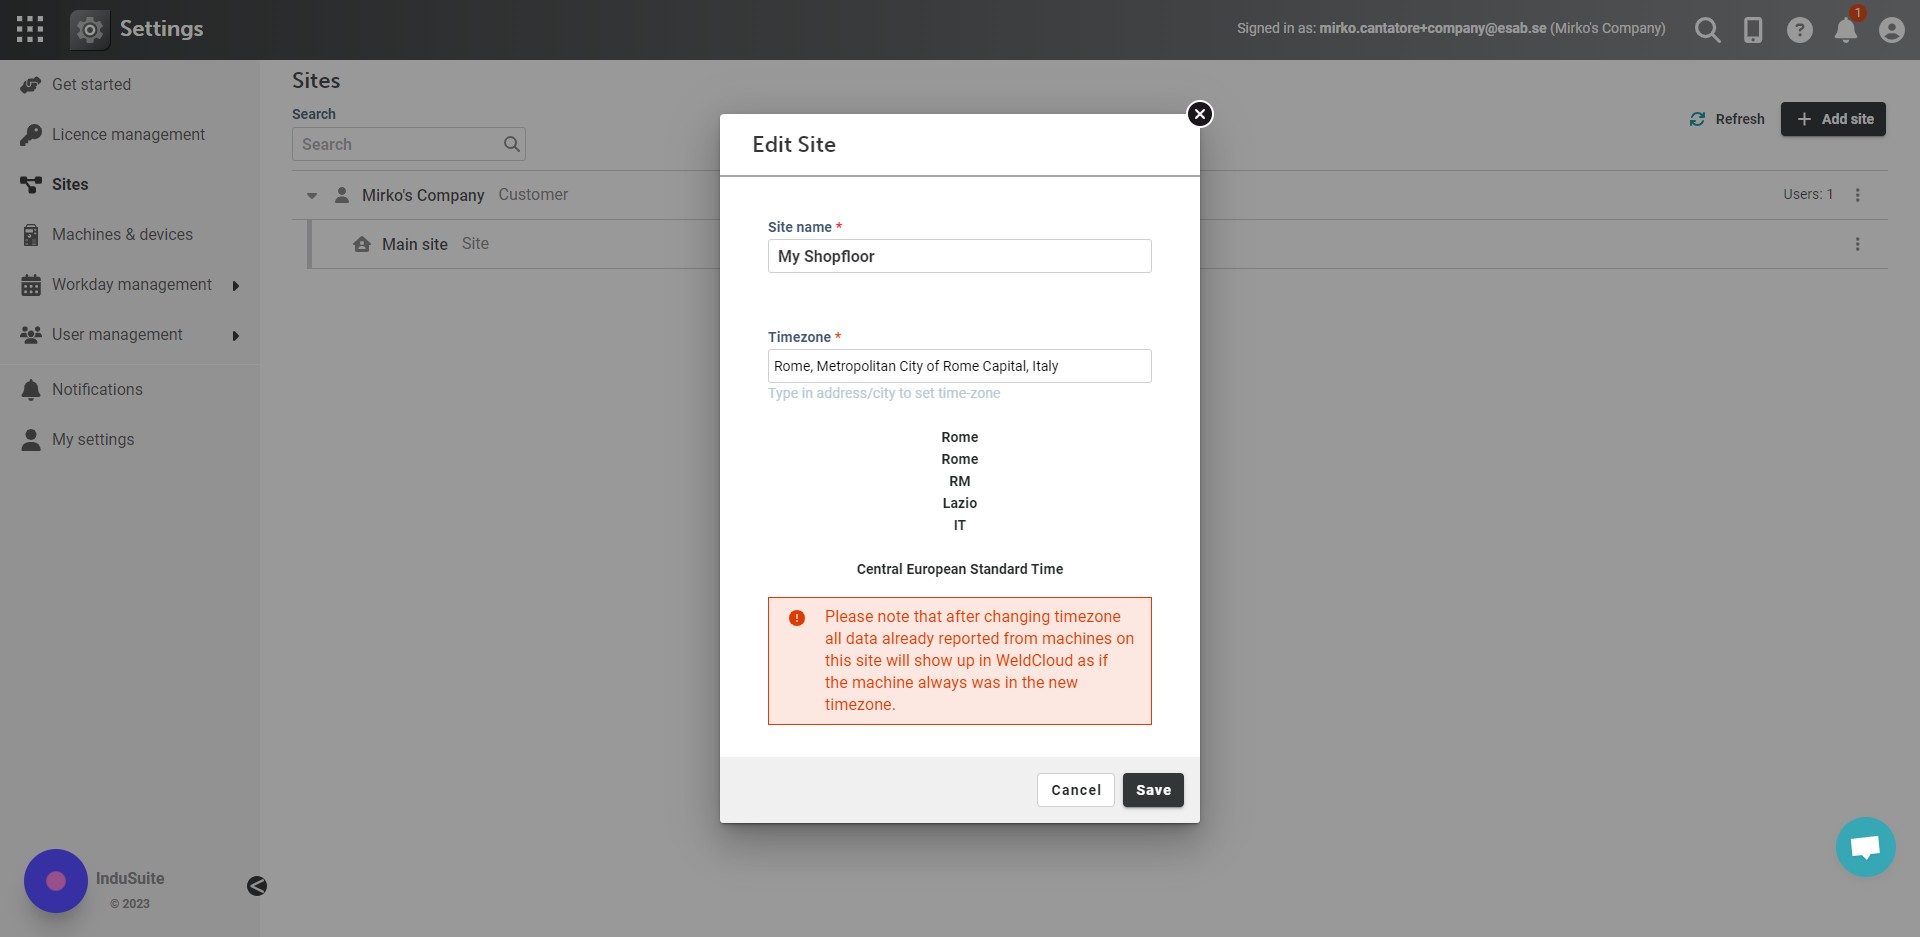Screen dimensions: 1920x937
Task: Collapse the Mirko's Company tree node
Action: click(312, 196)
